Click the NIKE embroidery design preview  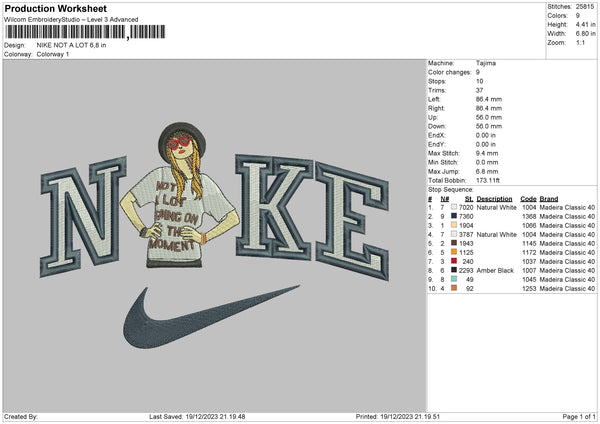click(215, 235)
